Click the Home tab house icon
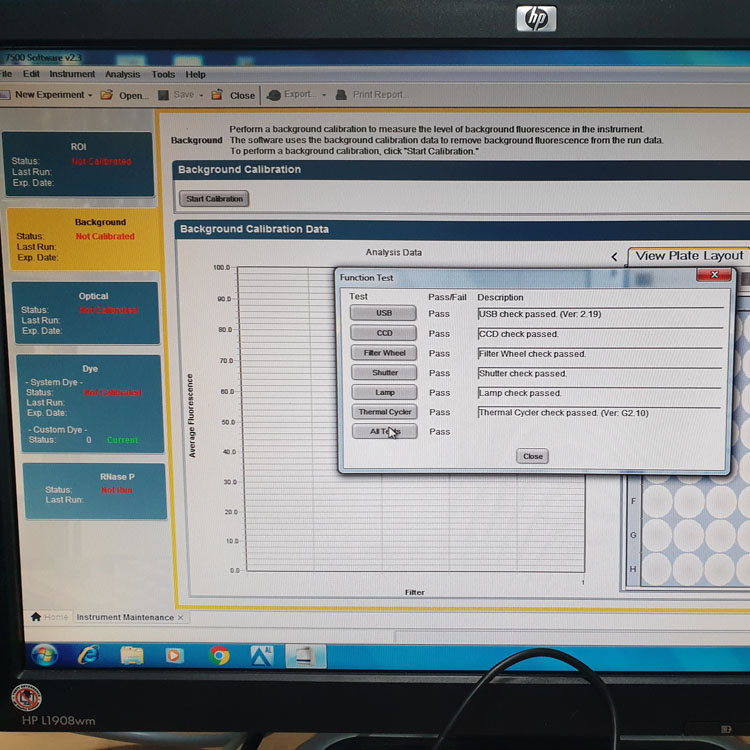Viewport: 750px width, 750px height. [37, 617]
